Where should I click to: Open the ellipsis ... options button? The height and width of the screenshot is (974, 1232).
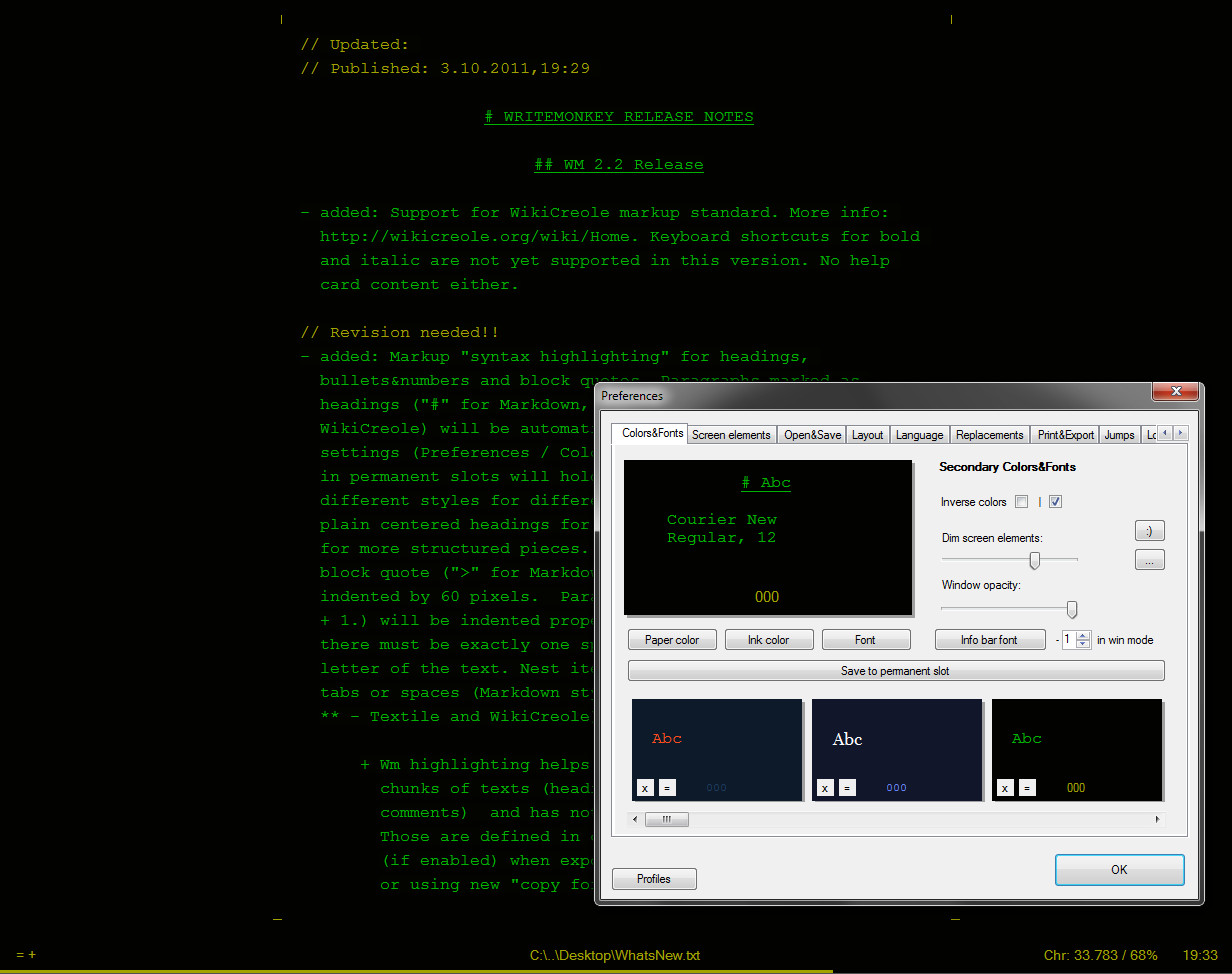(1150, 561)
